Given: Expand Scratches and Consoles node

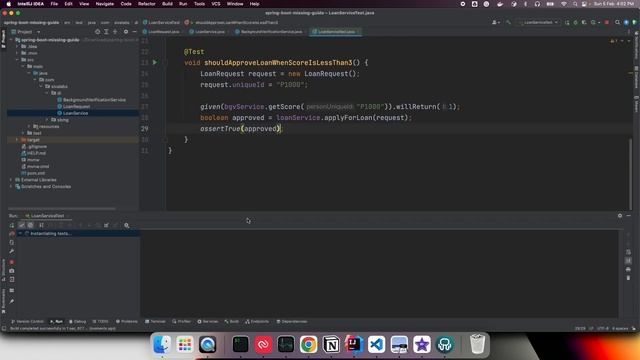Looking at the screenshot, I should click(x=11, y=187).
